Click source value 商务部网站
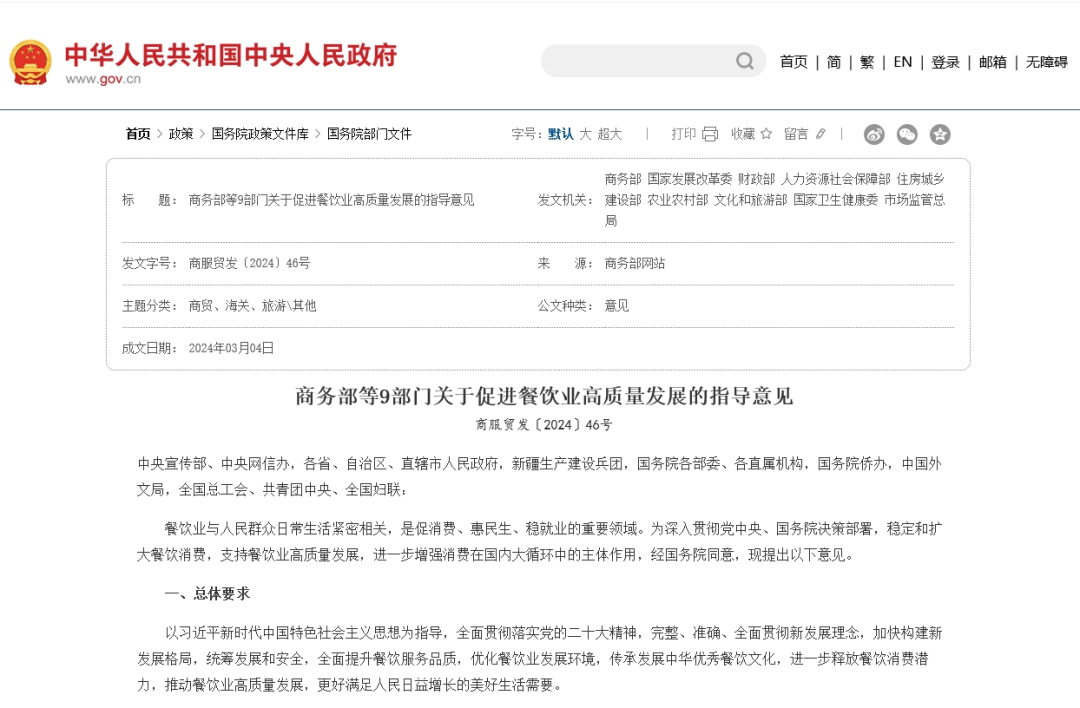The width and height of the screenshot is (1080, 708). coord(635,263)
